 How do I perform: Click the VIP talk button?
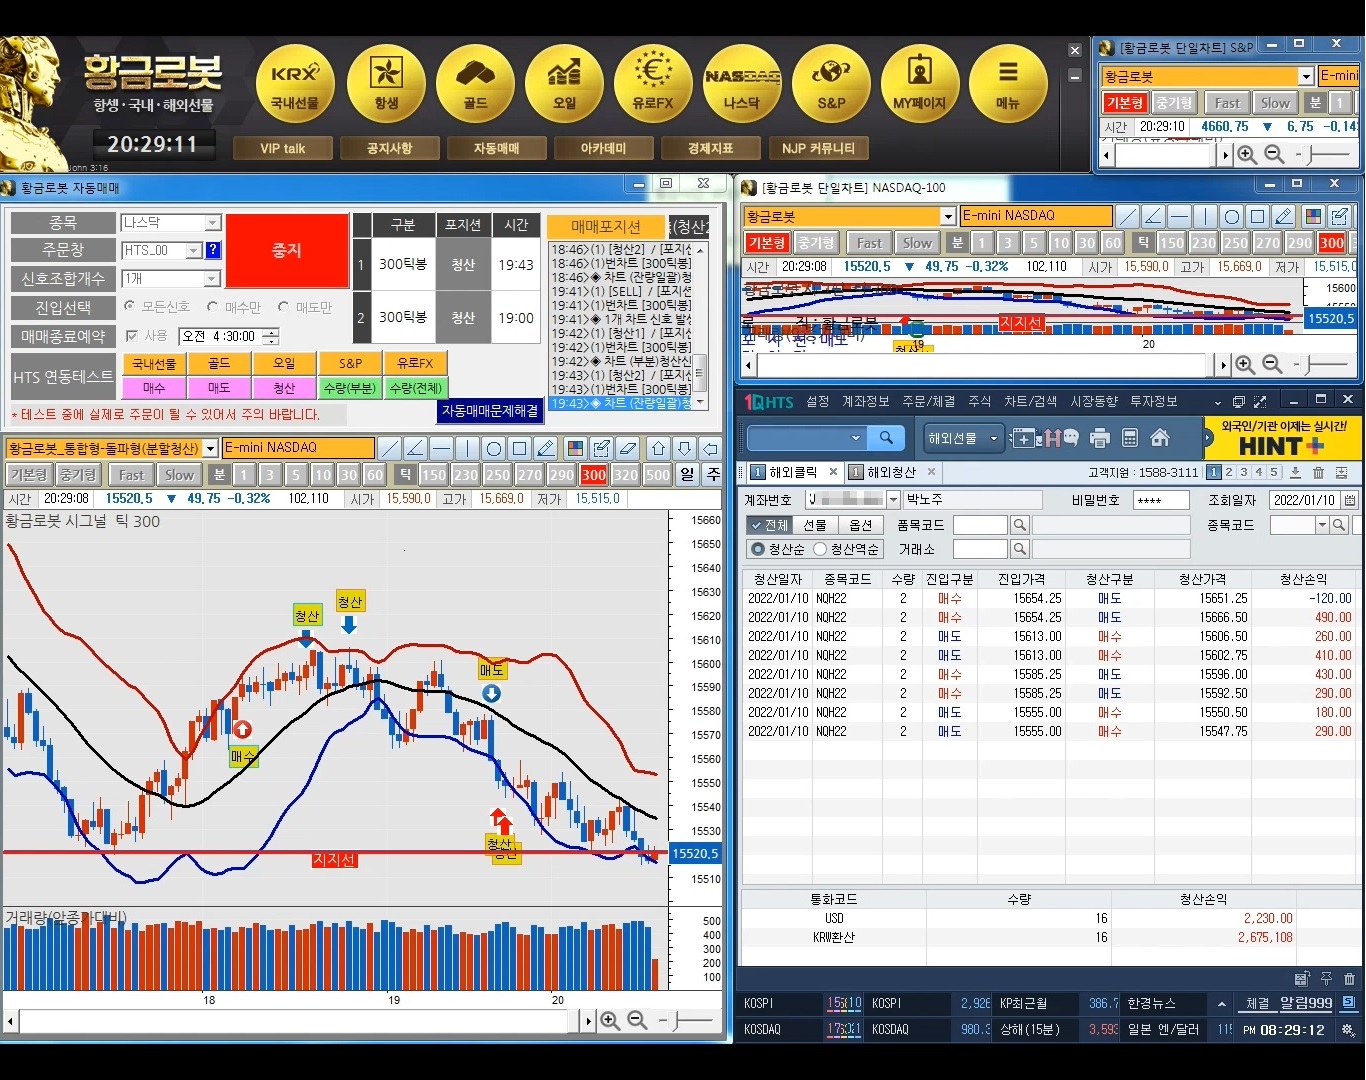tap(283, 148)
